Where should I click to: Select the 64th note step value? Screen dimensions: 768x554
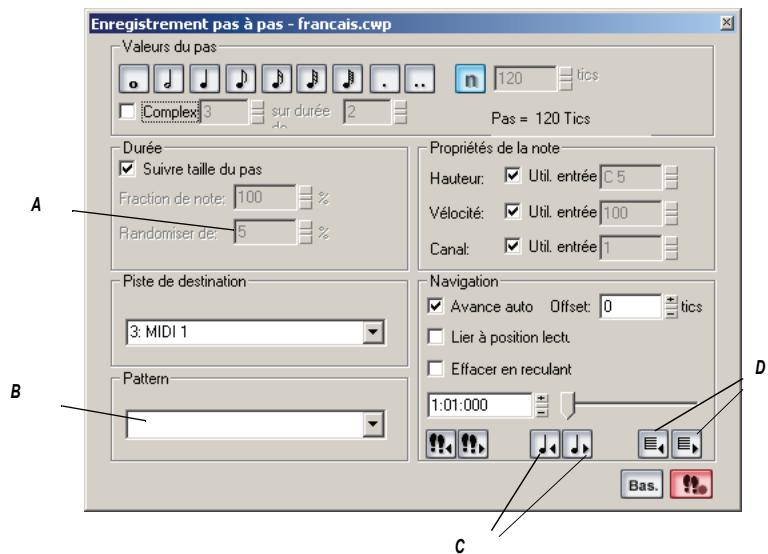348,79
